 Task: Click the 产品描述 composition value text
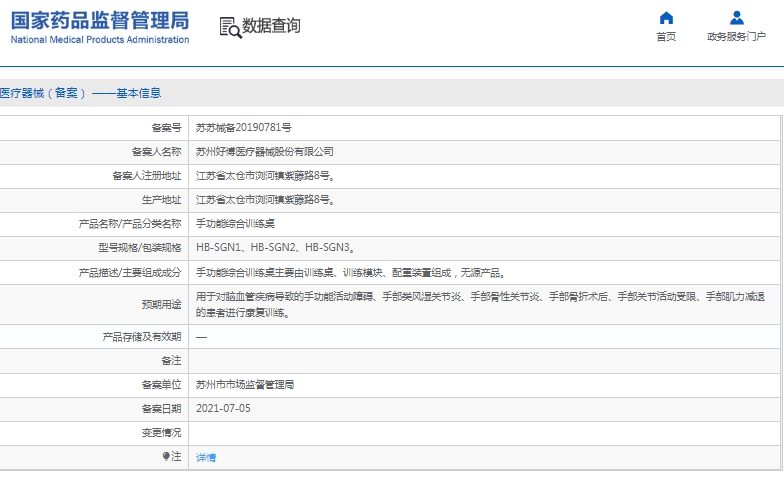350,272
